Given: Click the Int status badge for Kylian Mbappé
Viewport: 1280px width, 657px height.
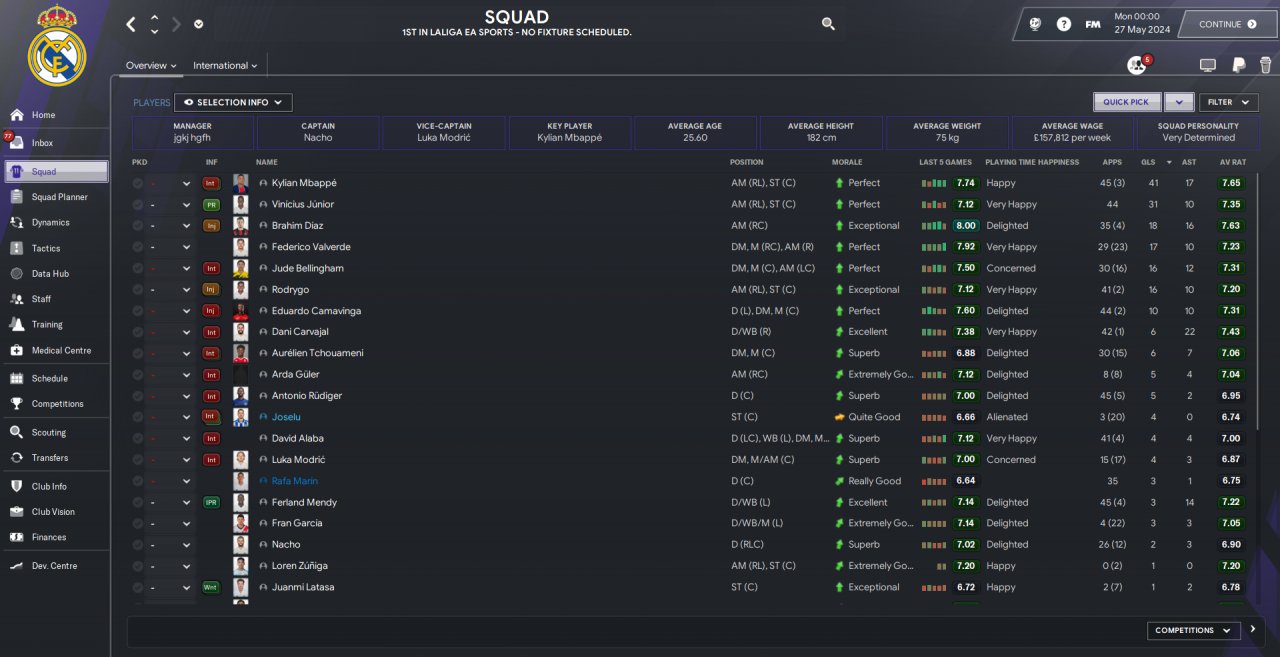Looking at the screenshot, I should (211, 183).
